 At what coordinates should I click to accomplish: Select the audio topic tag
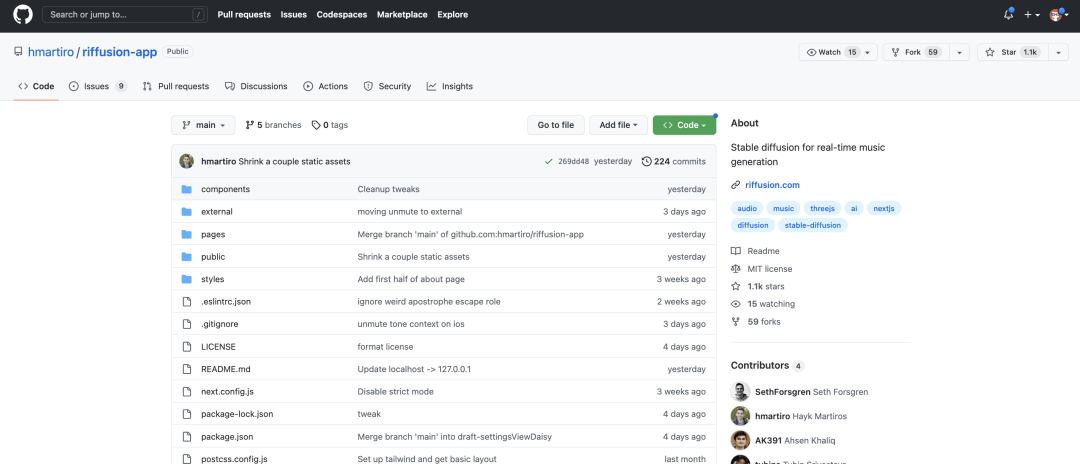[x=747, y=208]
